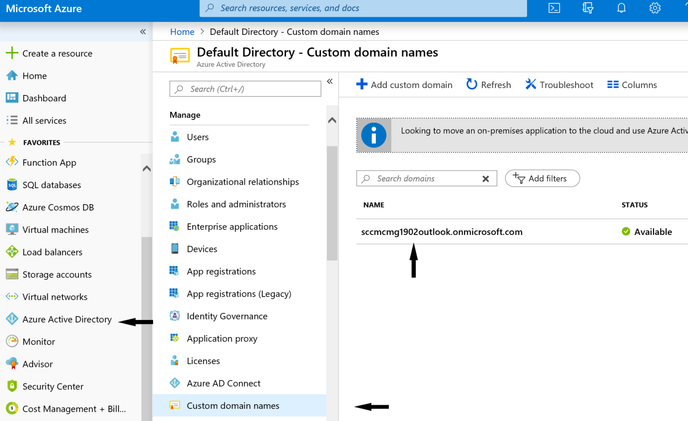Click the green plus Create a resource icon

[12, 53]
